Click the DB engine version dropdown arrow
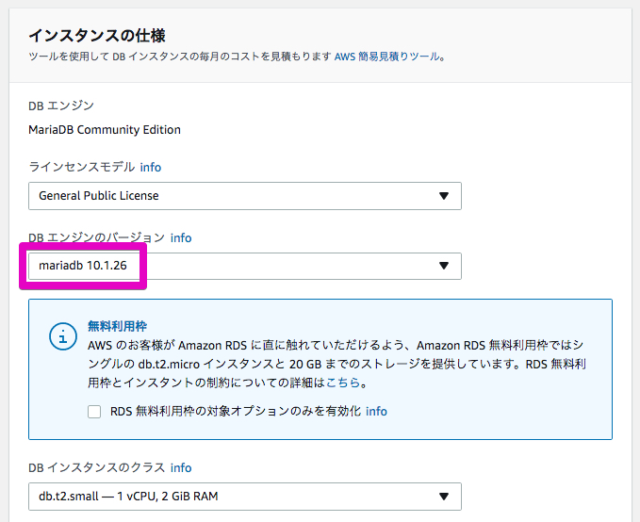The width and height of the screenshot is (640, 522). 444,266
